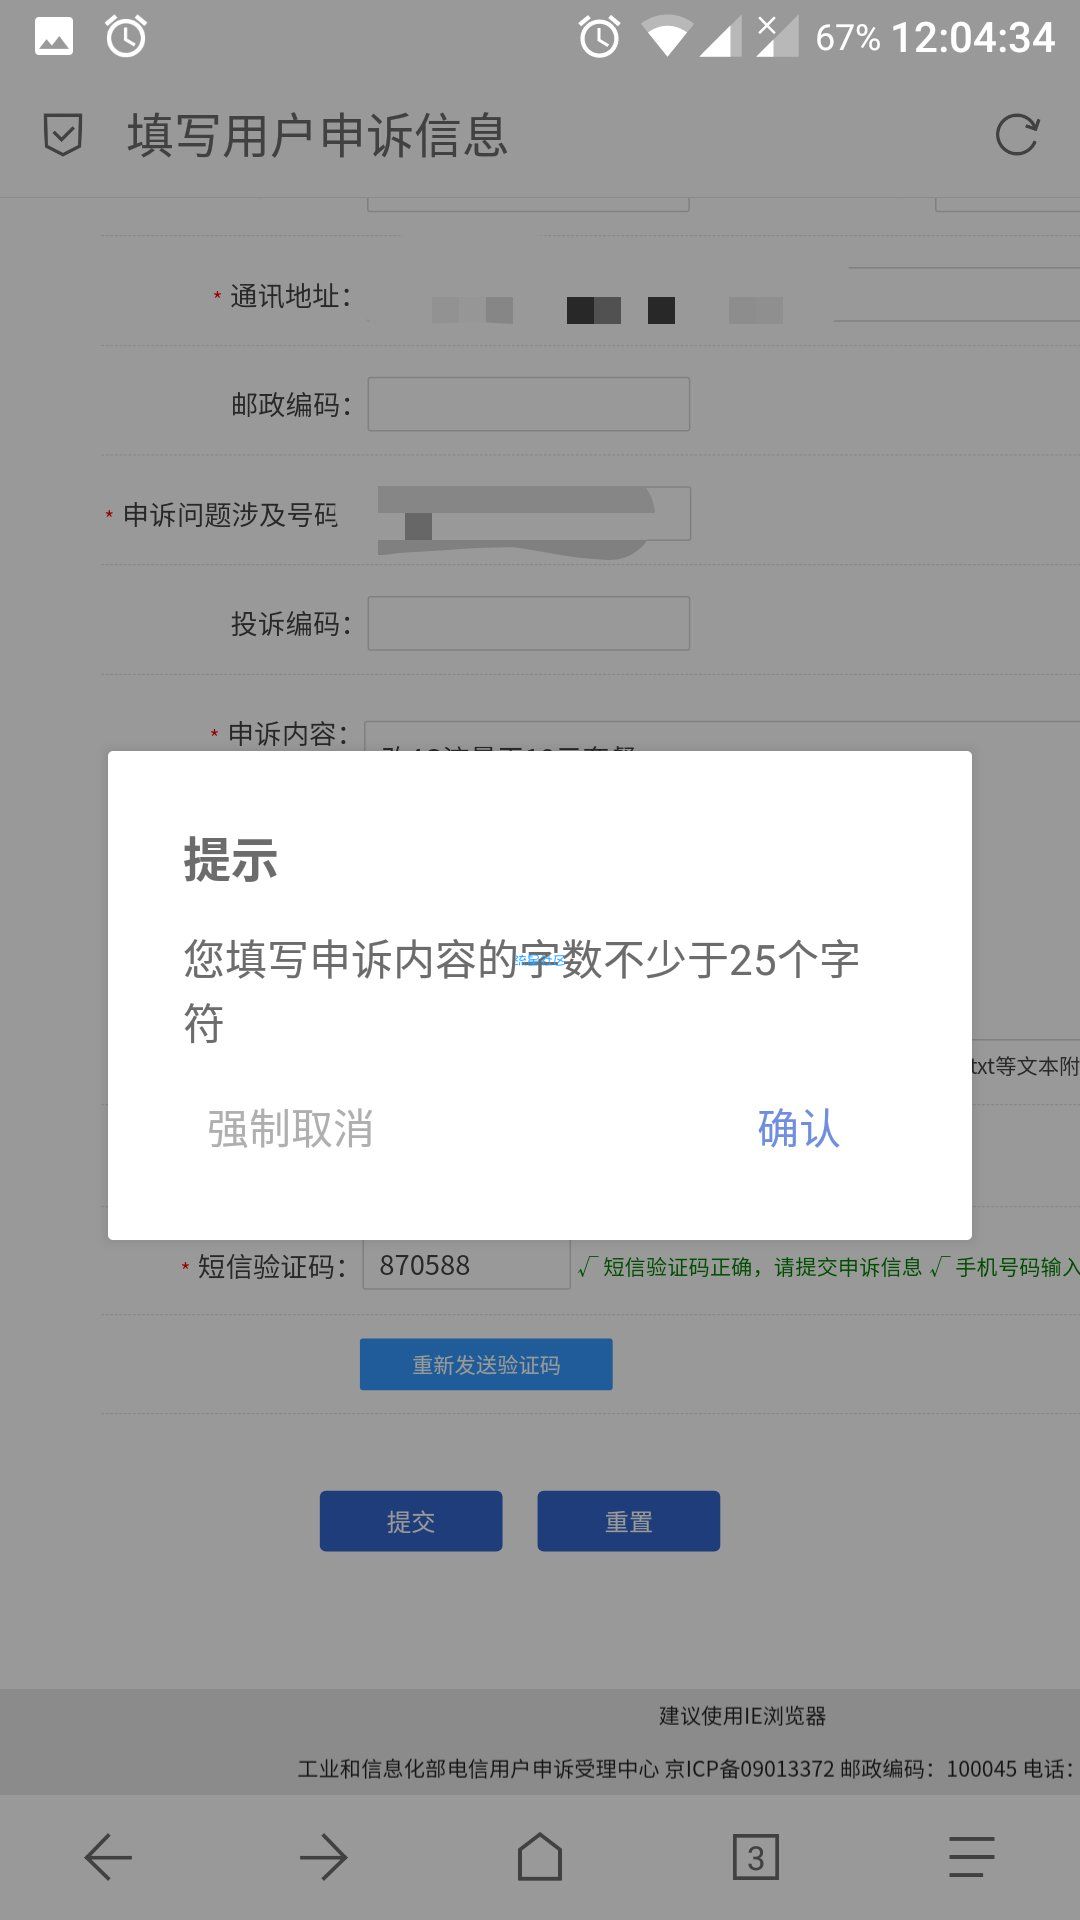Confirm the dialog with 确认

[x=799, y=1129]
